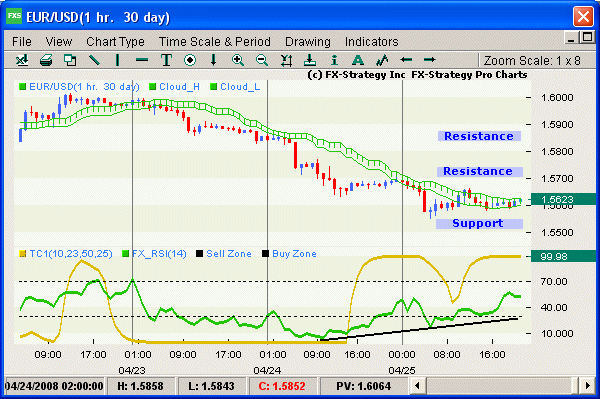
Task: Restore the inner chart window
Action: pos(587,37)
